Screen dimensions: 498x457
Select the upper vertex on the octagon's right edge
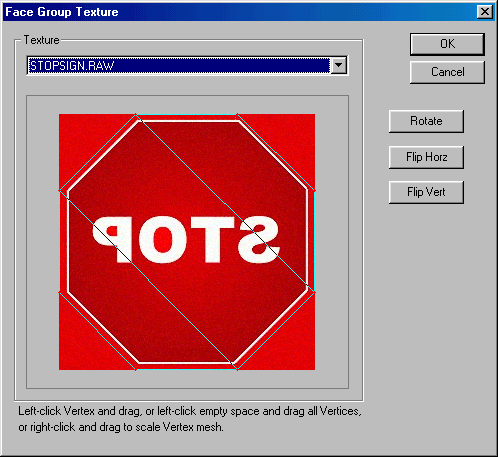tap(314, 191)
